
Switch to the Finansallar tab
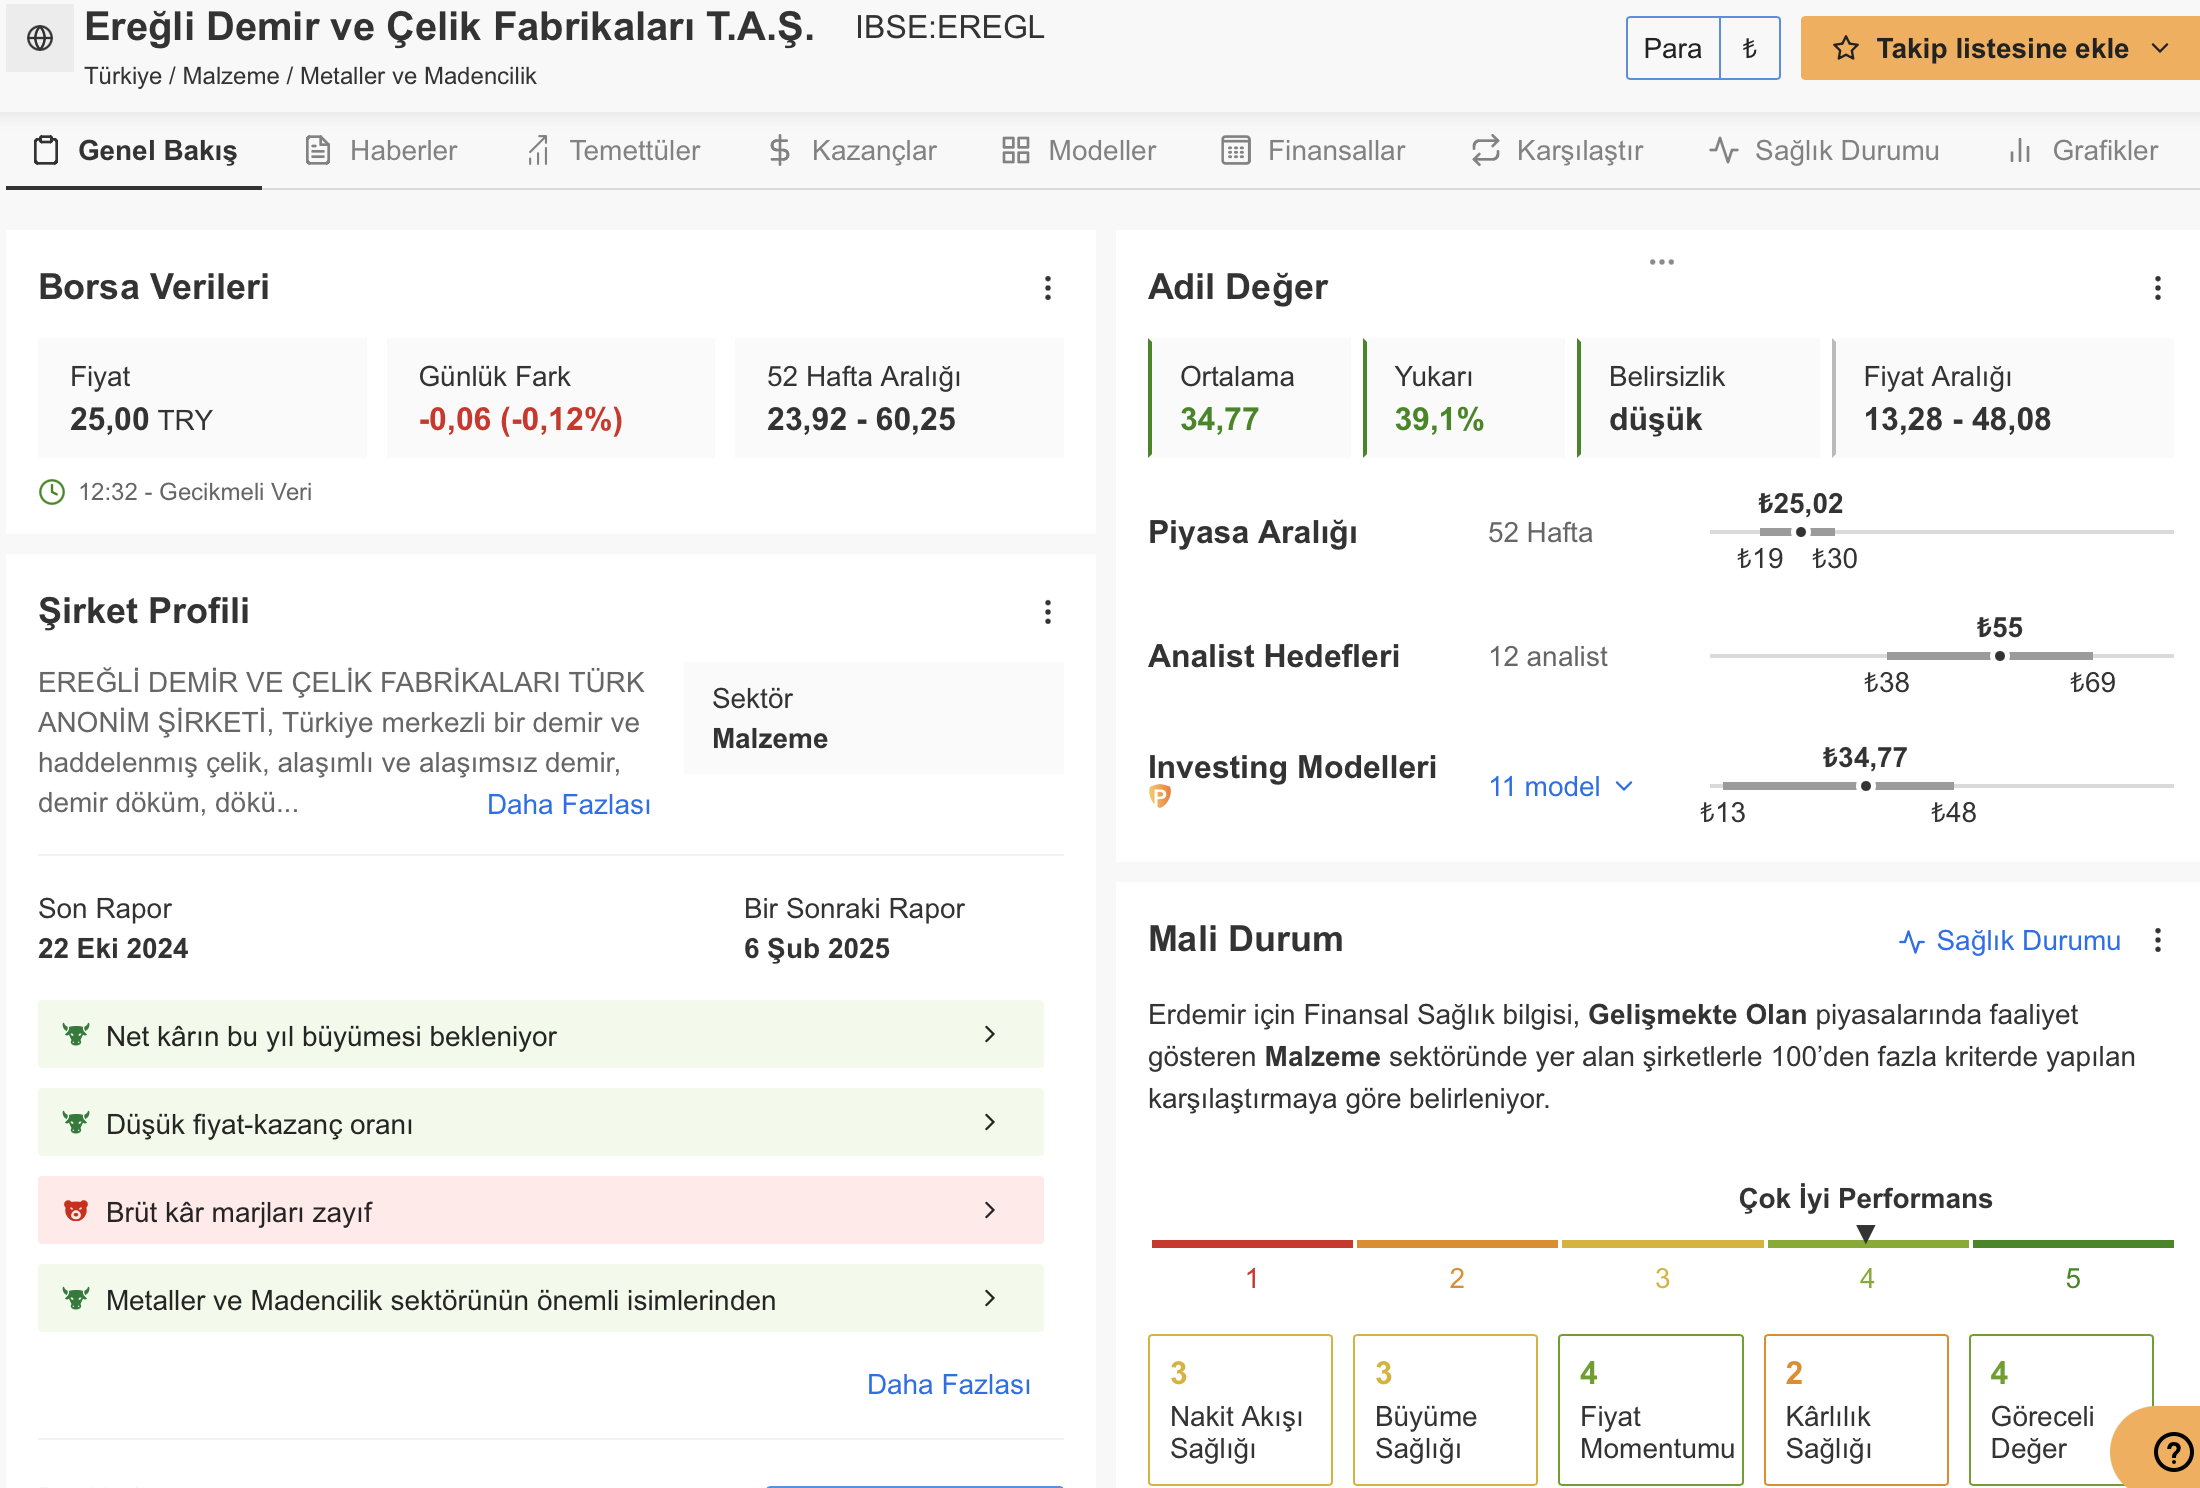point(1313,151)
